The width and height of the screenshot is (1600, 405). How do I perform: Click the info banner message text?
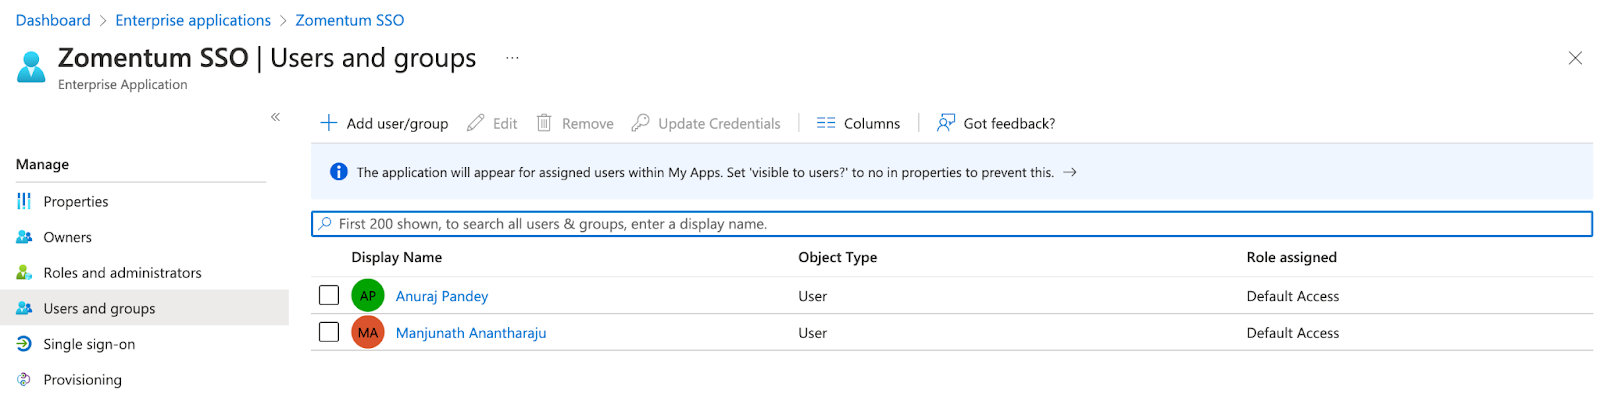tap(705, 172)
